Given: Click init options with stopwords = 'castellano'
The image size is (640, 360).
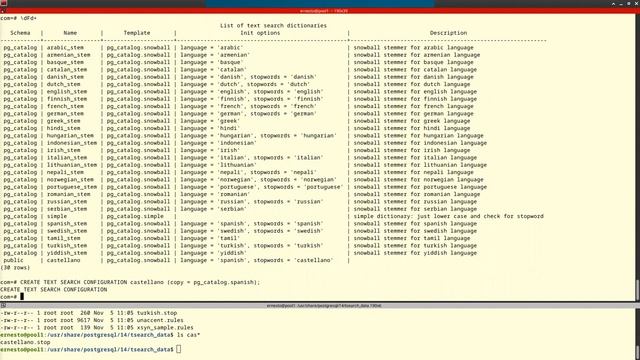Looking at the screenshot, I should click(257, 260).
